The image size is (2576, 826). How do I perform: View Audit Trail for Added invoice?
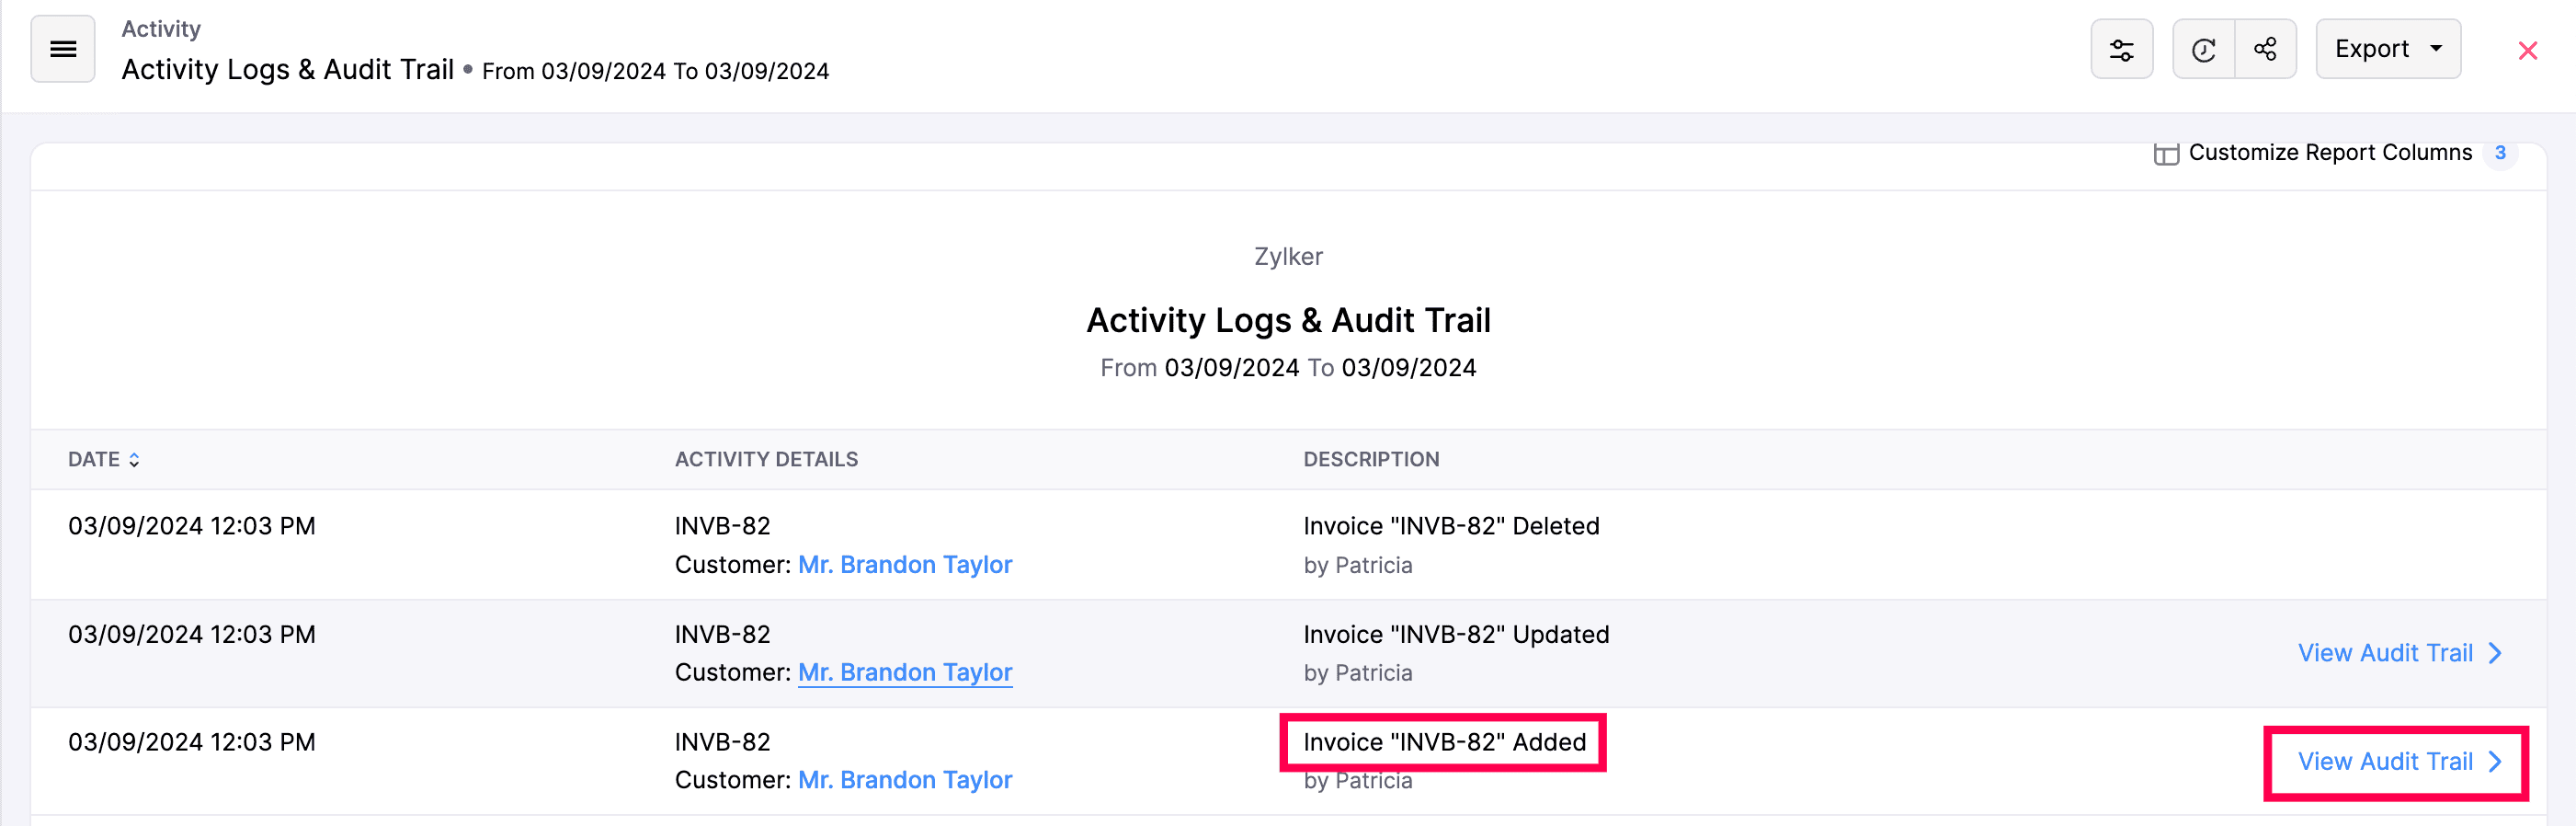point(2384,762)
